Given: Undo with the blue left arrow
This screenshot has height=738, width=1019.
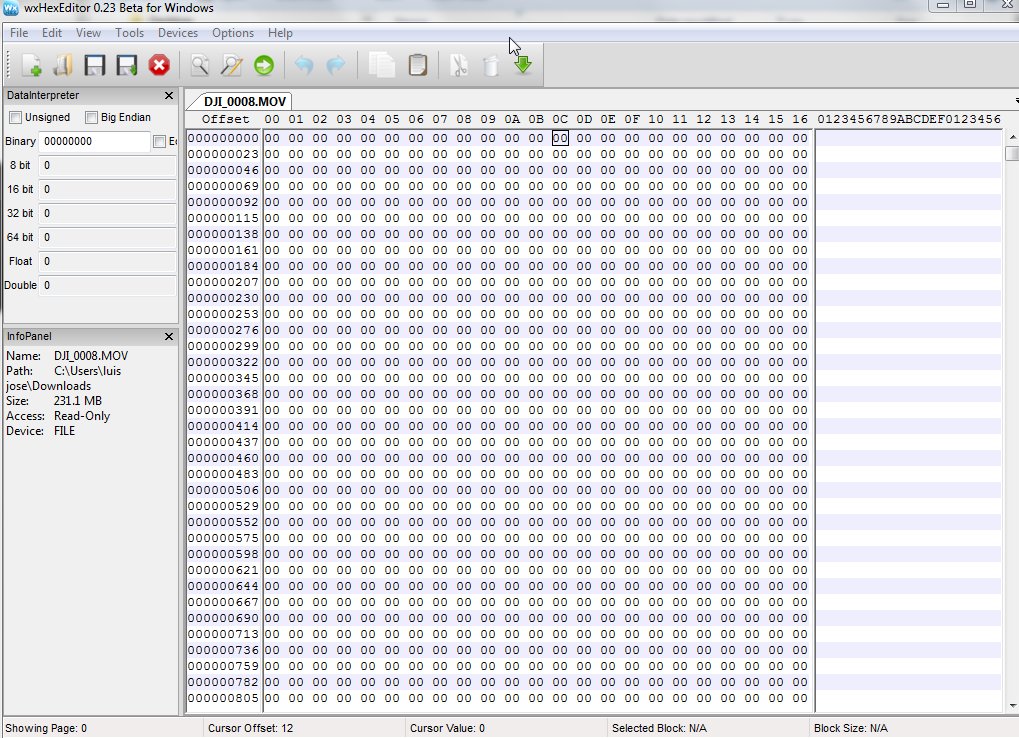Looking at the screenshot, I should 304,65.
